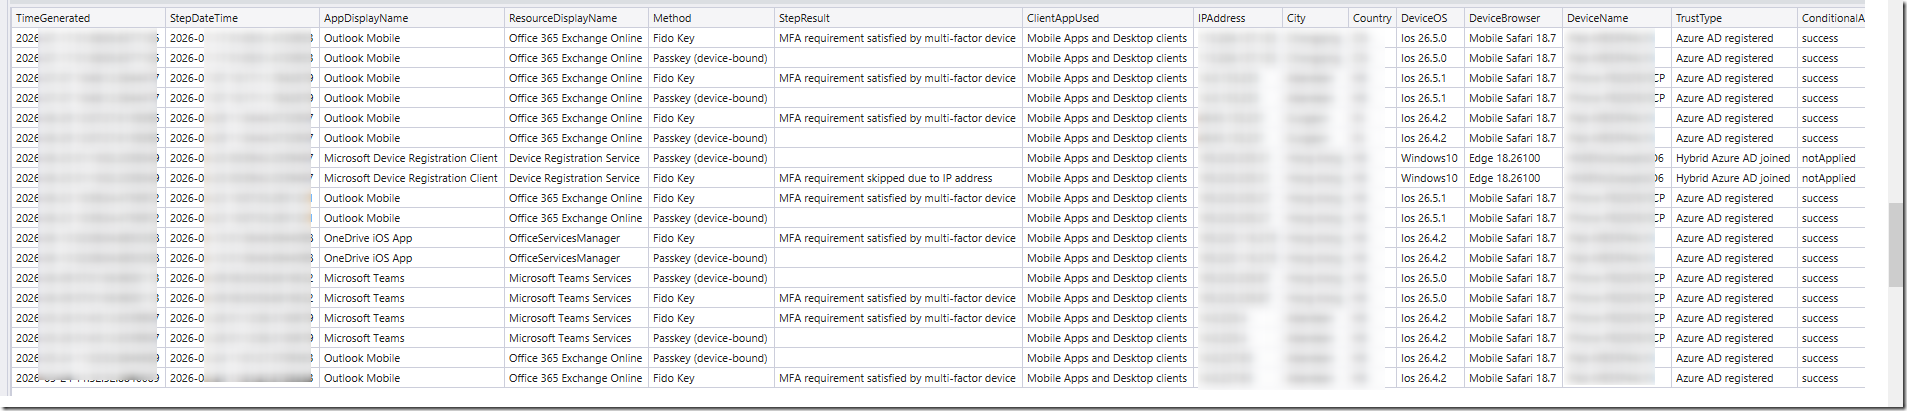Click OneDrive iOS App in Fido Key row
This screenshot has width=1907, height=411.
click(368, 238)
